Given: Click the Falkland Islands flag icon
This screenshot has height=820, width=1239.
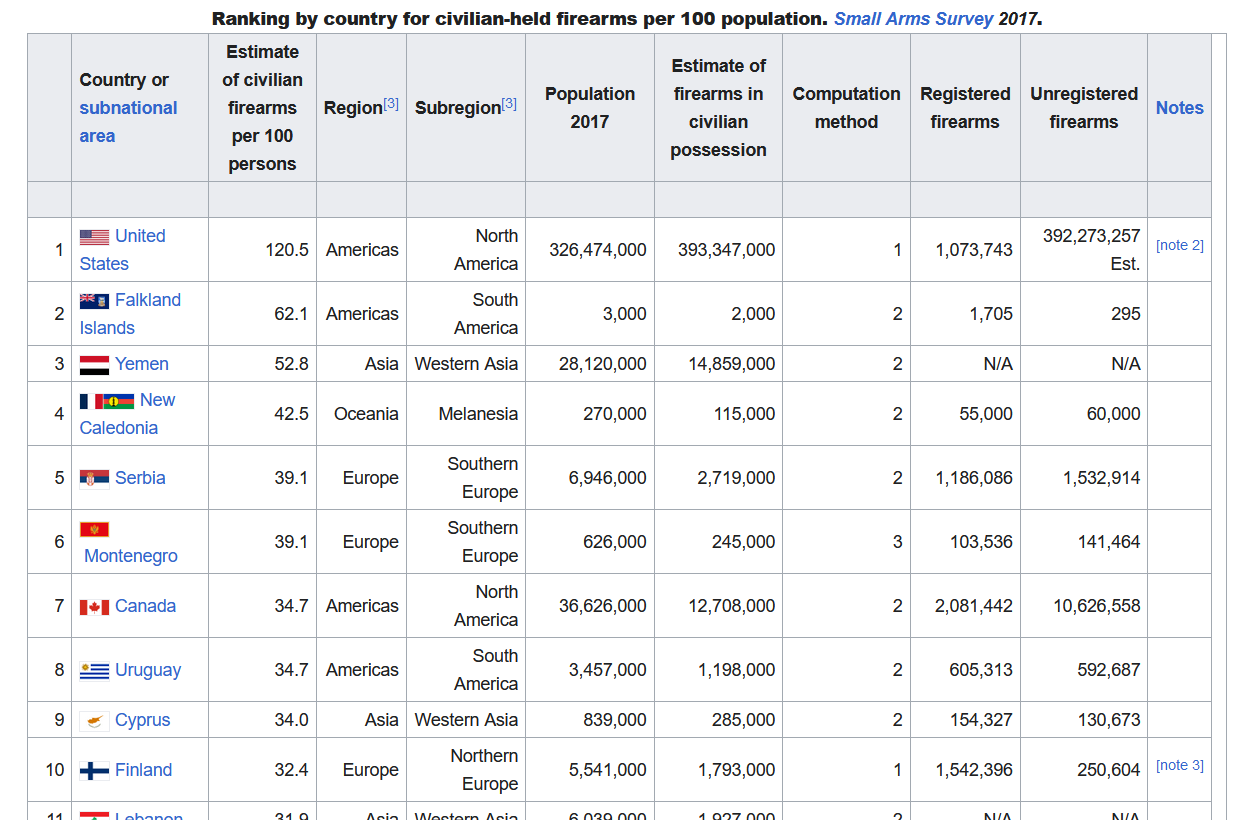Looking at the screenshot, I should pyautogui.click(x=94, y=301).
